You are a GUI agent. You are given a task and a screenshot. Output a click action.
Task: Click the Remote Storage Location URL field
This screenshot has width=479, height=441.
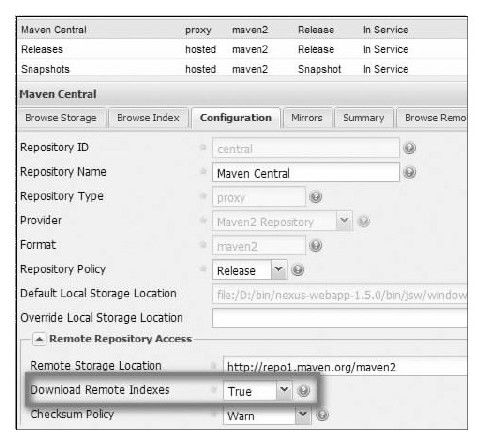pyautogui.click(x=345, y=366)
